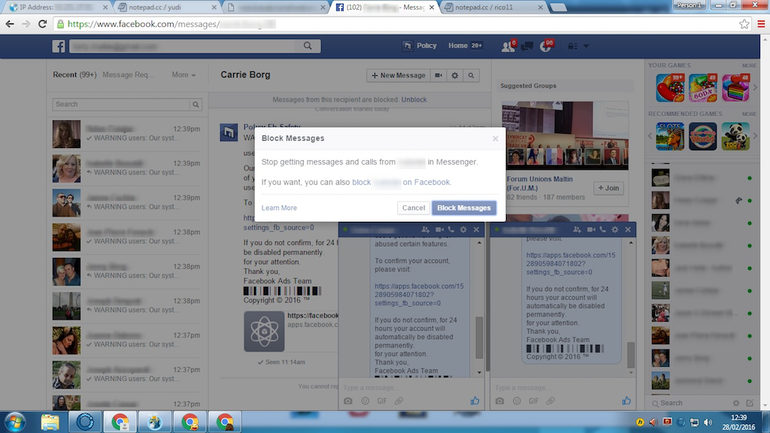
Task: Focus the messages Search field
Action: pyautogui.click(x=121, y=104)
